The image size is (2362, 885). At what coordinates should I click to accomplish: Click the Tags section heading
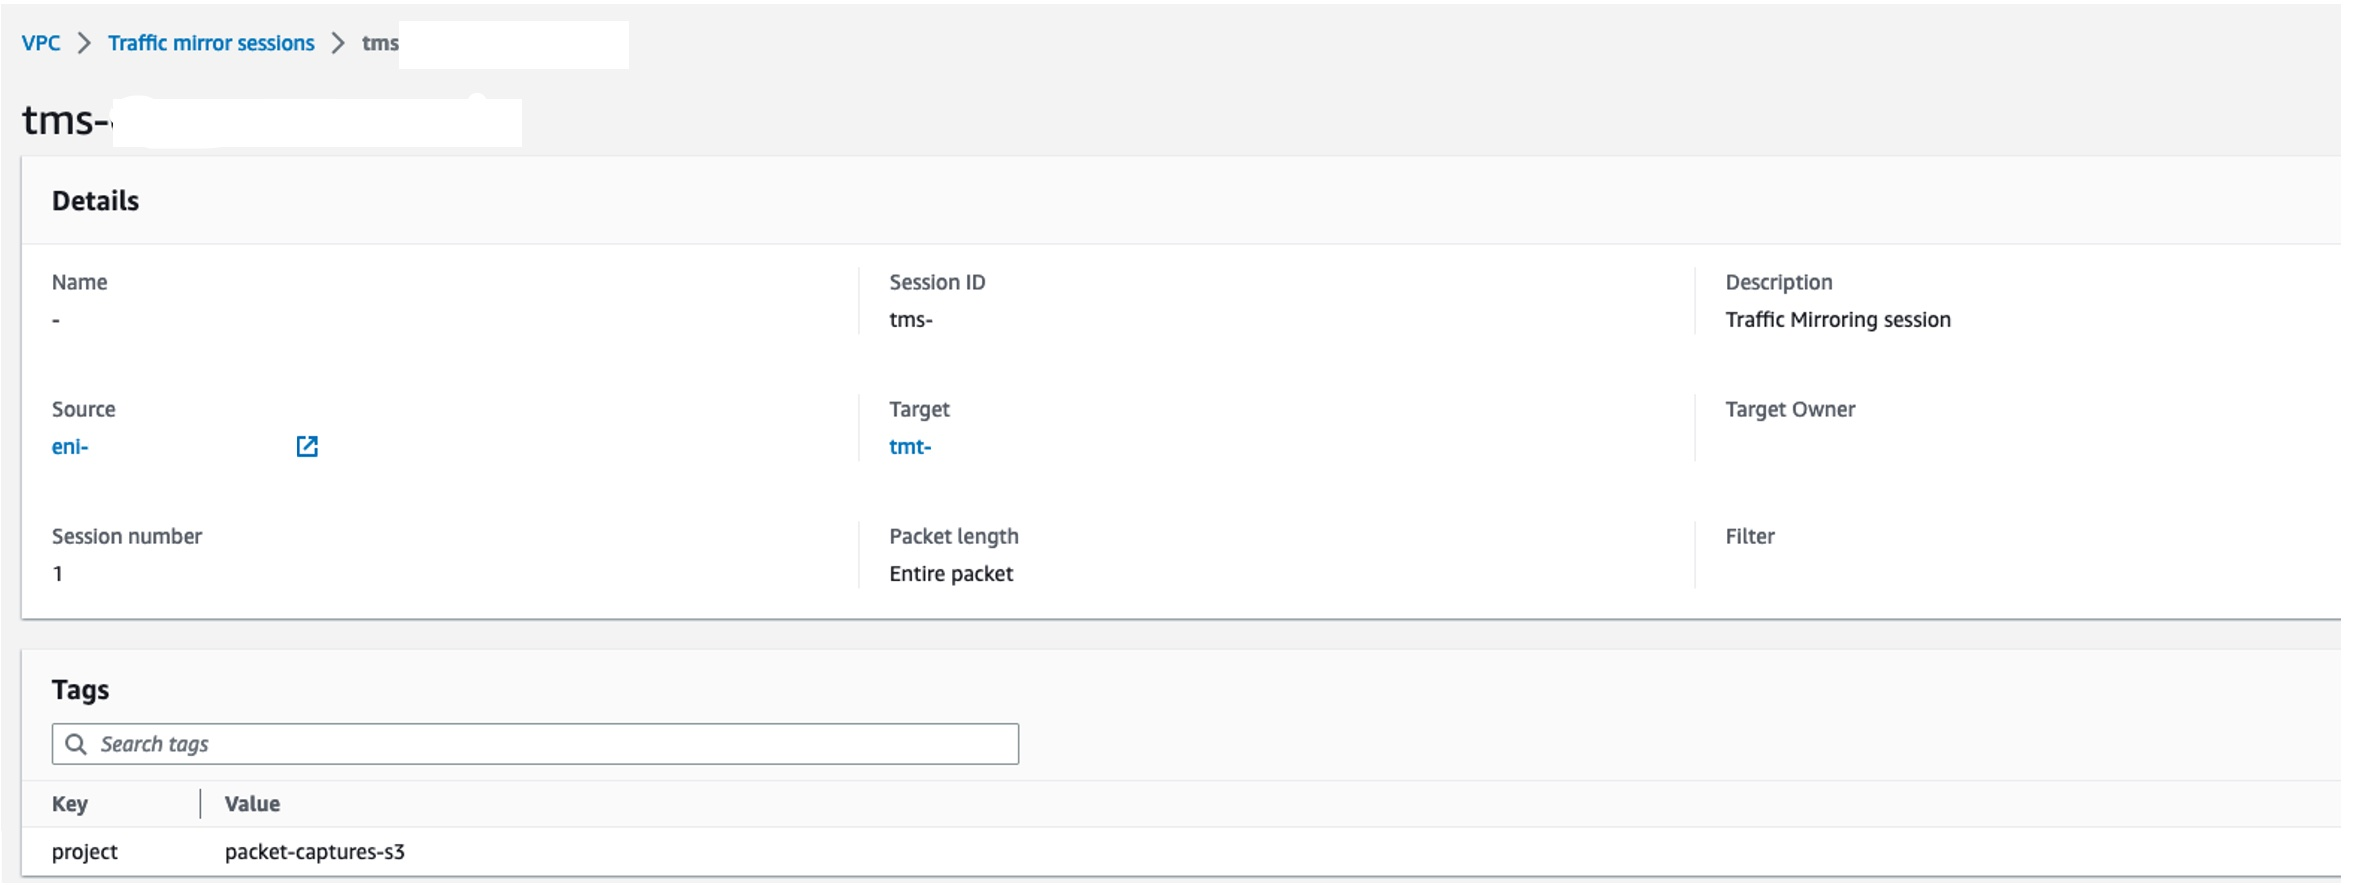click(x=80, y=690)
